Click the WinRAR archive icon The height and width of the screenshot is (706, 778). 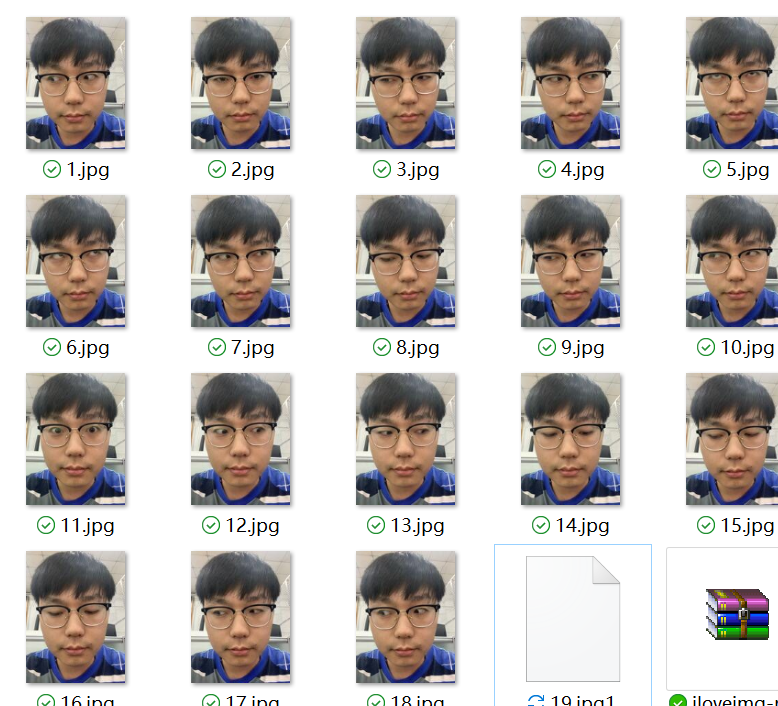pos(737,614)
